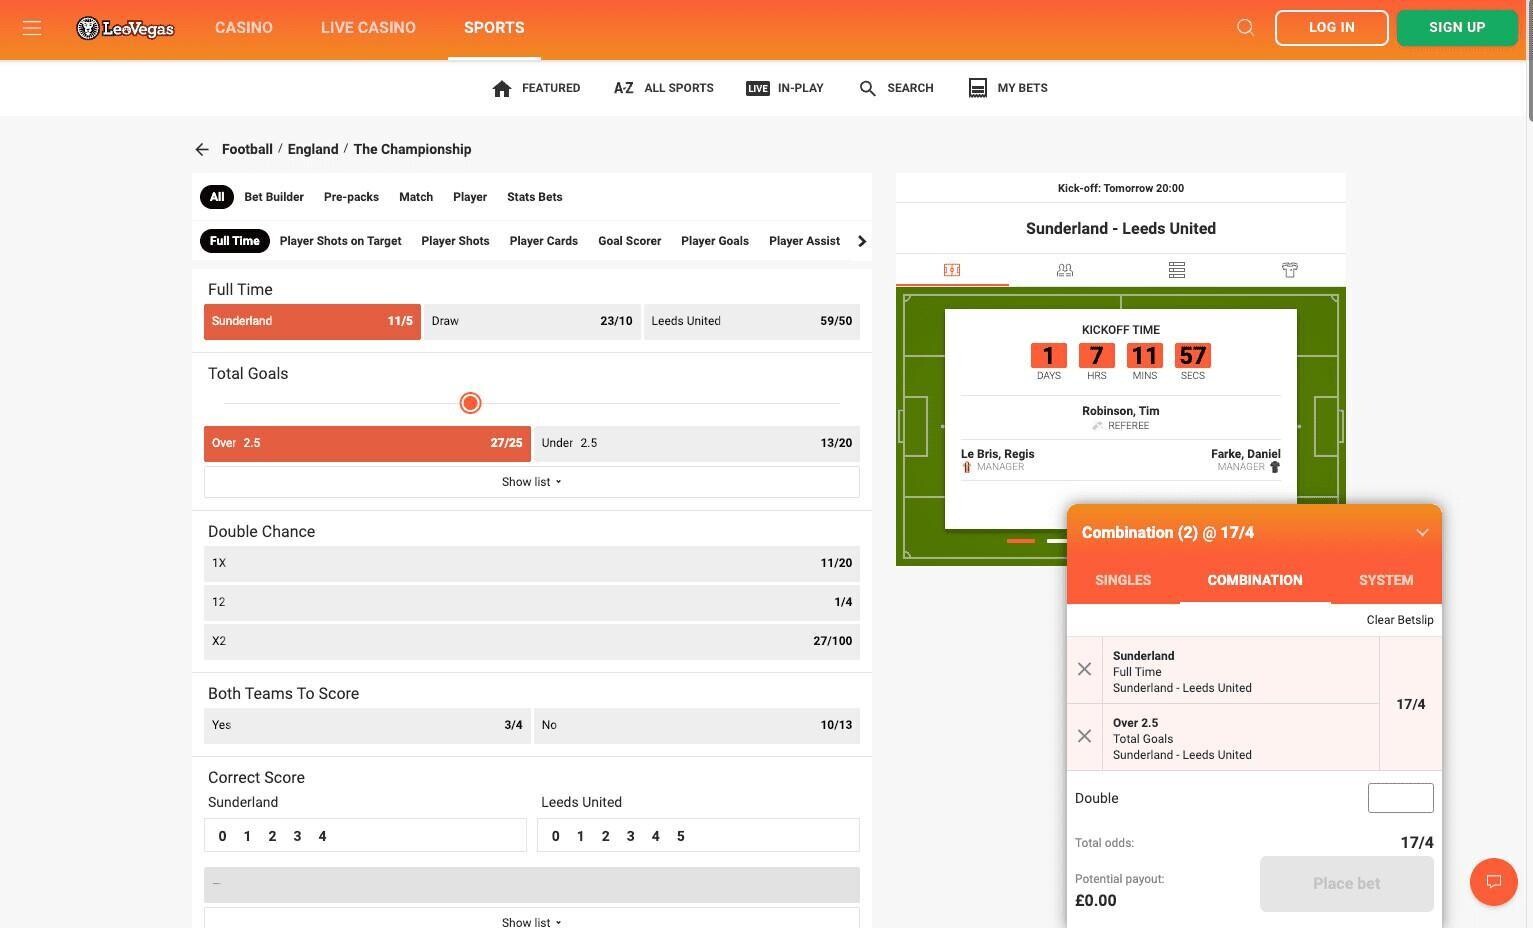Image resolution: width=1533 pixels, height=928 pixels.
Task: Select Double Chance X2 at 27/100
Action: pyautogui.click(x=532, y=641)
